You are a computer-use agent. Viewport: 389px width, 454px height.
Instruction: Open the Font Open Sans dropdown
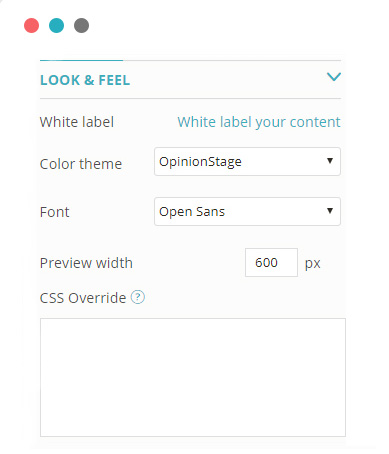click(247, 211)
